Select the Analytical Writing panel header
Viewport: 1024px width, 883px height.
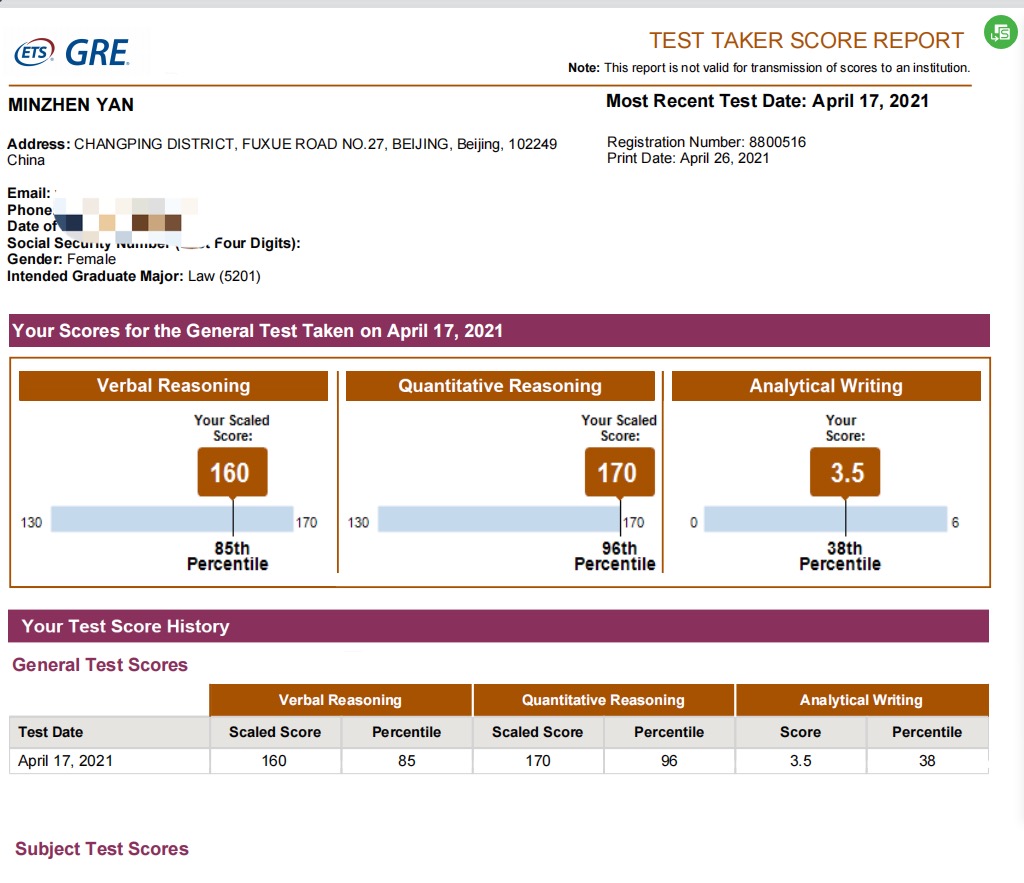coord(826,386)
